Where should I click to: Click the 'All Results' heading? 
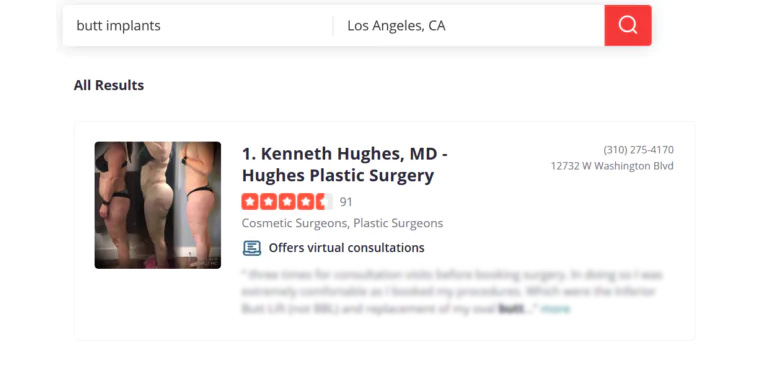click(x=109, y=85)
